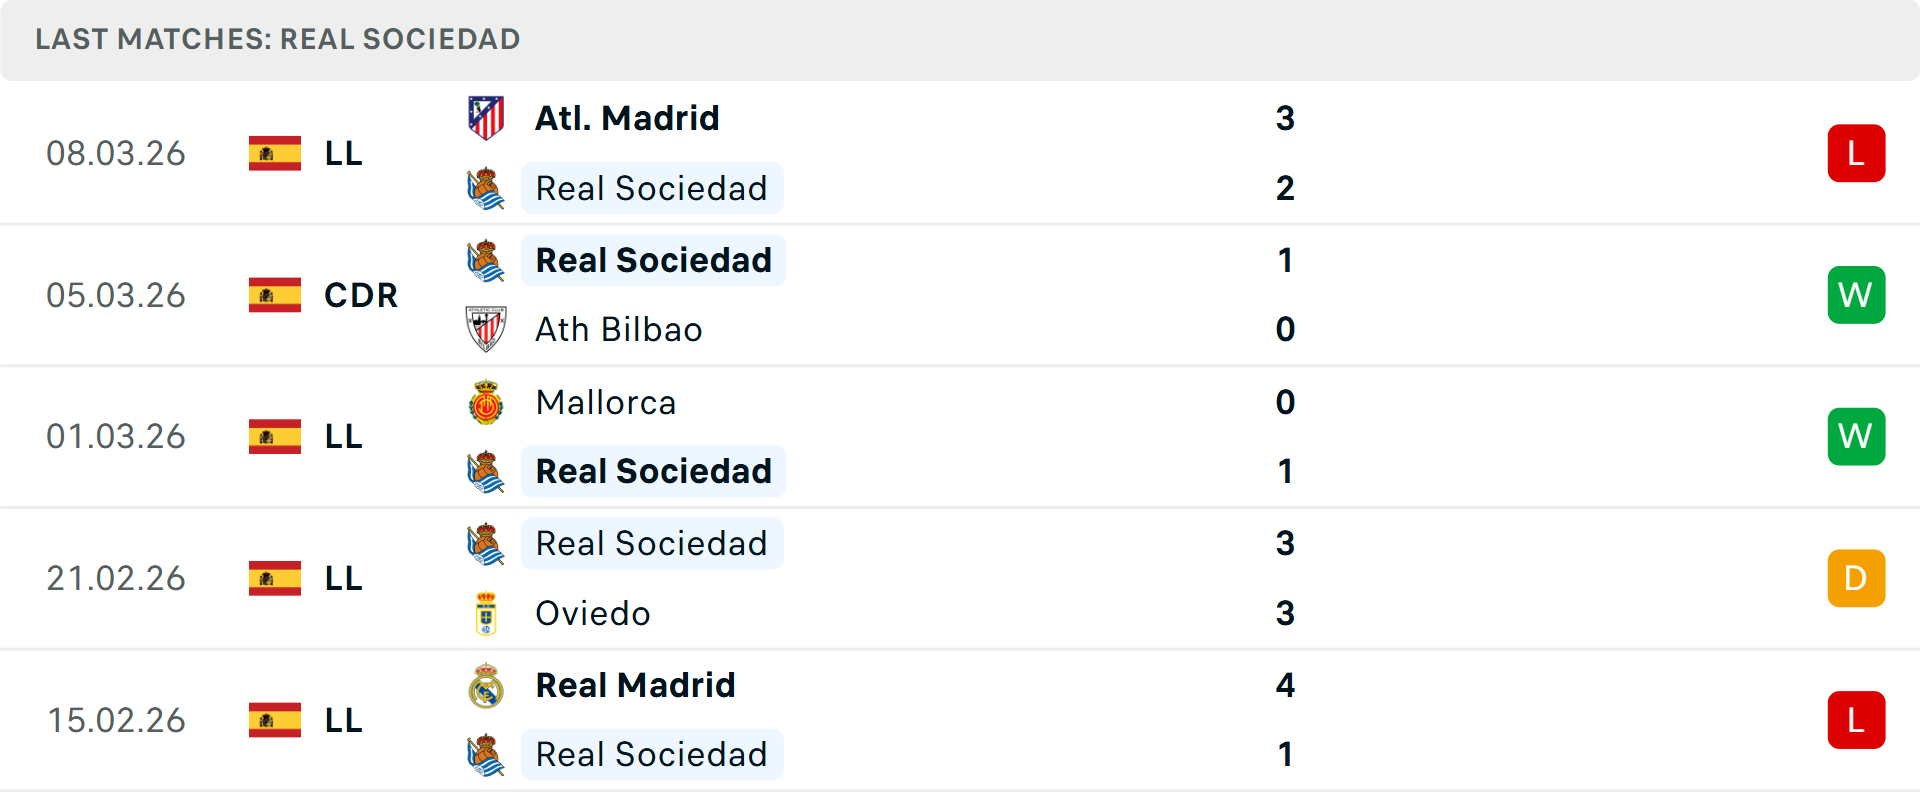Toggle the W badge for the Ath Bilbao win
This screenshot has height=792, width=1920.
pyautogui.click(x=1856, y=295)
